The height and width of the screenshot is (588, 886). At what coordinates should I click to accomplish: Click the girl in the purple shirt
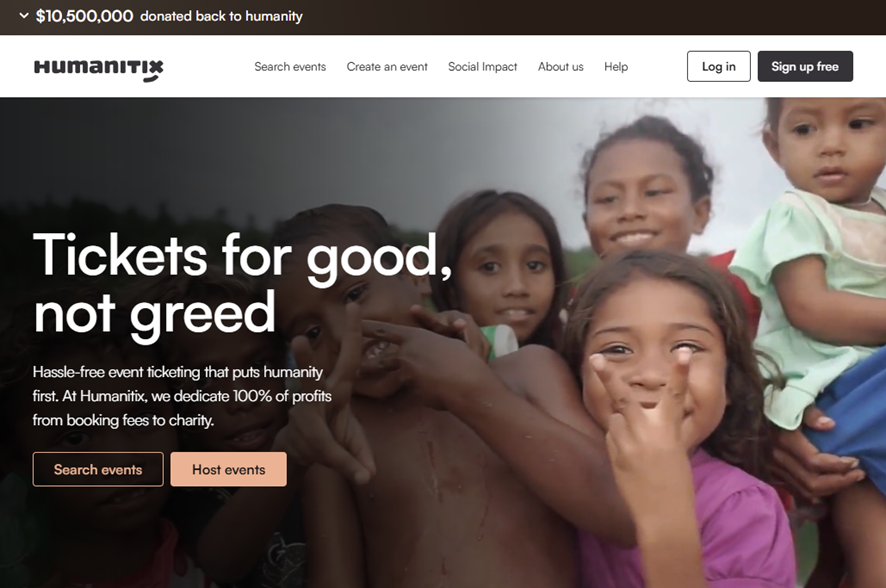point(672,418)
